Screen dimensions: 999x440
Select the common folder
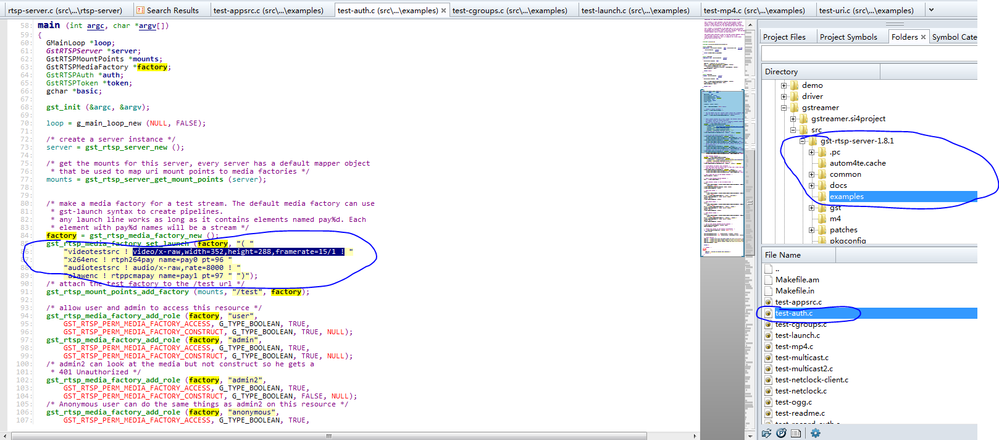[845, 174]
